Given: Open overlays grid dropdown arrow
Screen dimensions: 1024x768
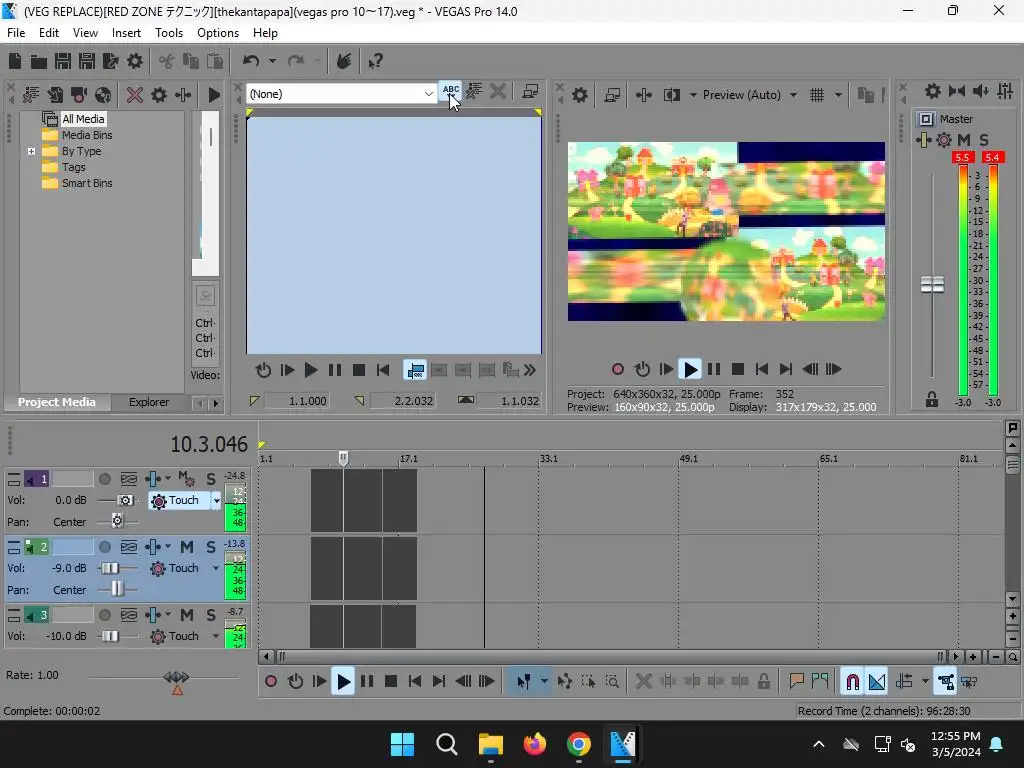Looking at the screenshot, I should pos(839,95).
